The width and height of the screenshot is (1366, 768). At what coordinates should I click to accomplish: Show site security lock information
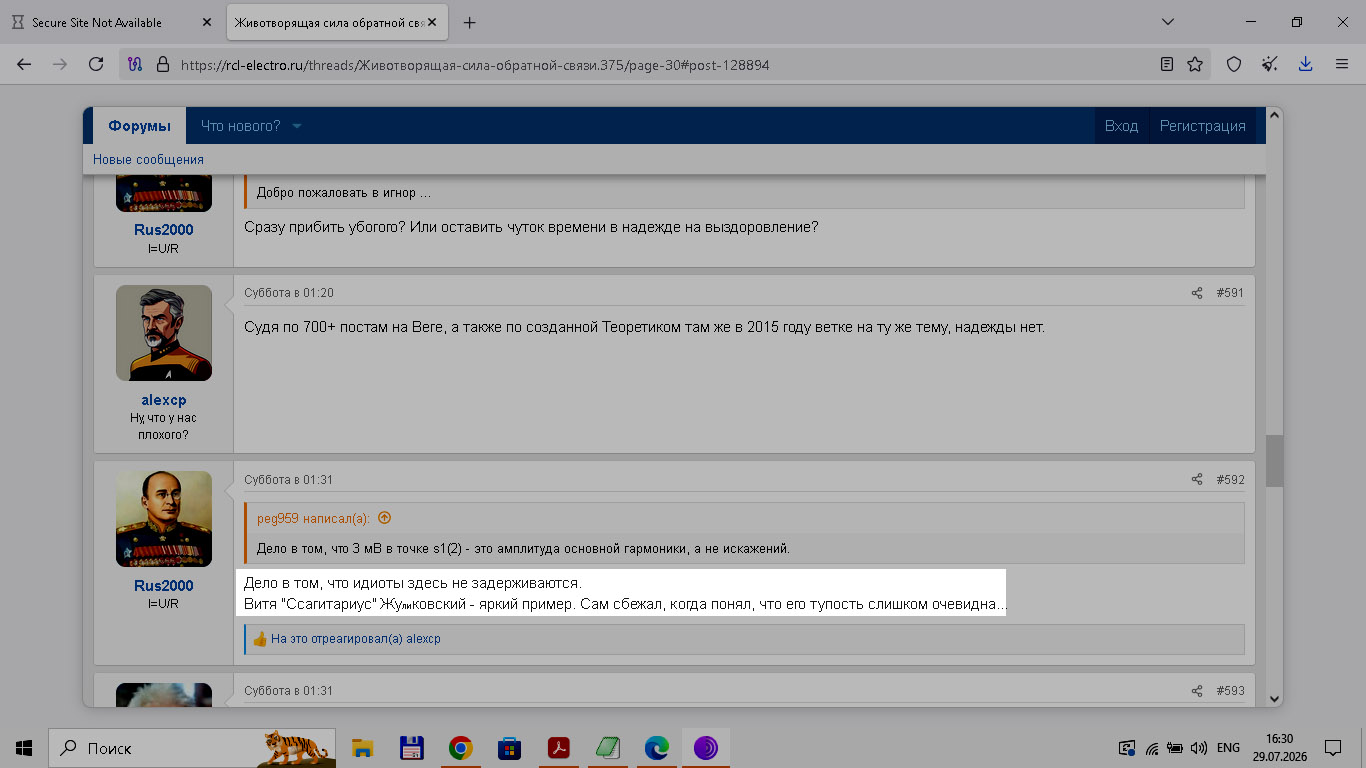(163, 64)
